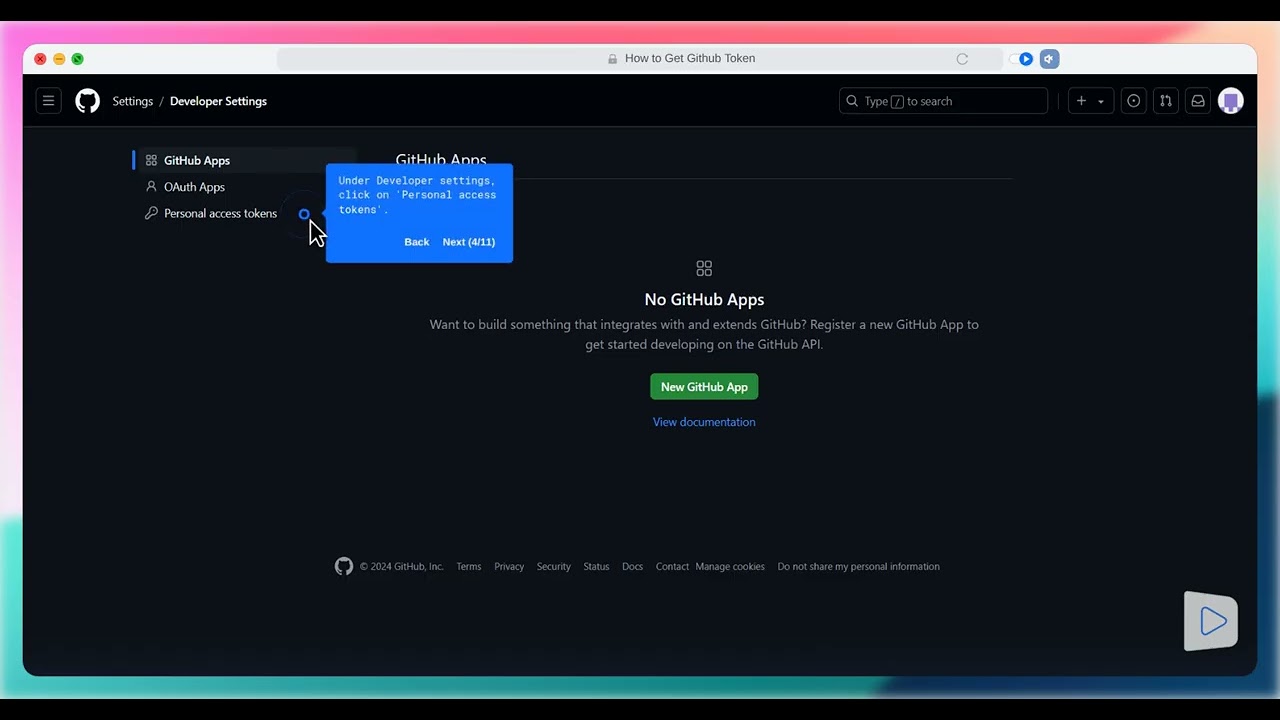Reload the page with the refresh icon
The height and width of the screenshot is (720, 1280).
coord(962,59)
